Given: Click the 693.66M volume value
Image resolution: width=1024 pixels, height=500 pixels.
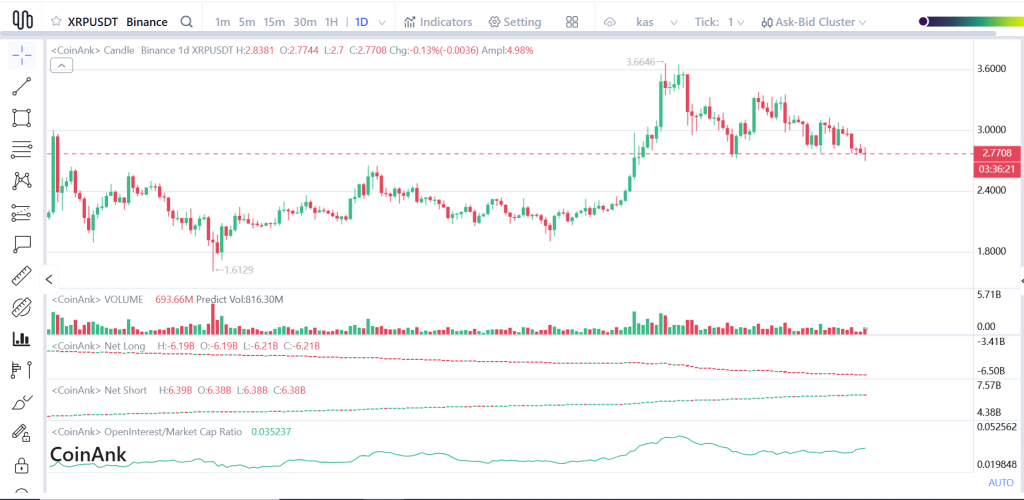Looking at the screenshot, I should 174,299.
